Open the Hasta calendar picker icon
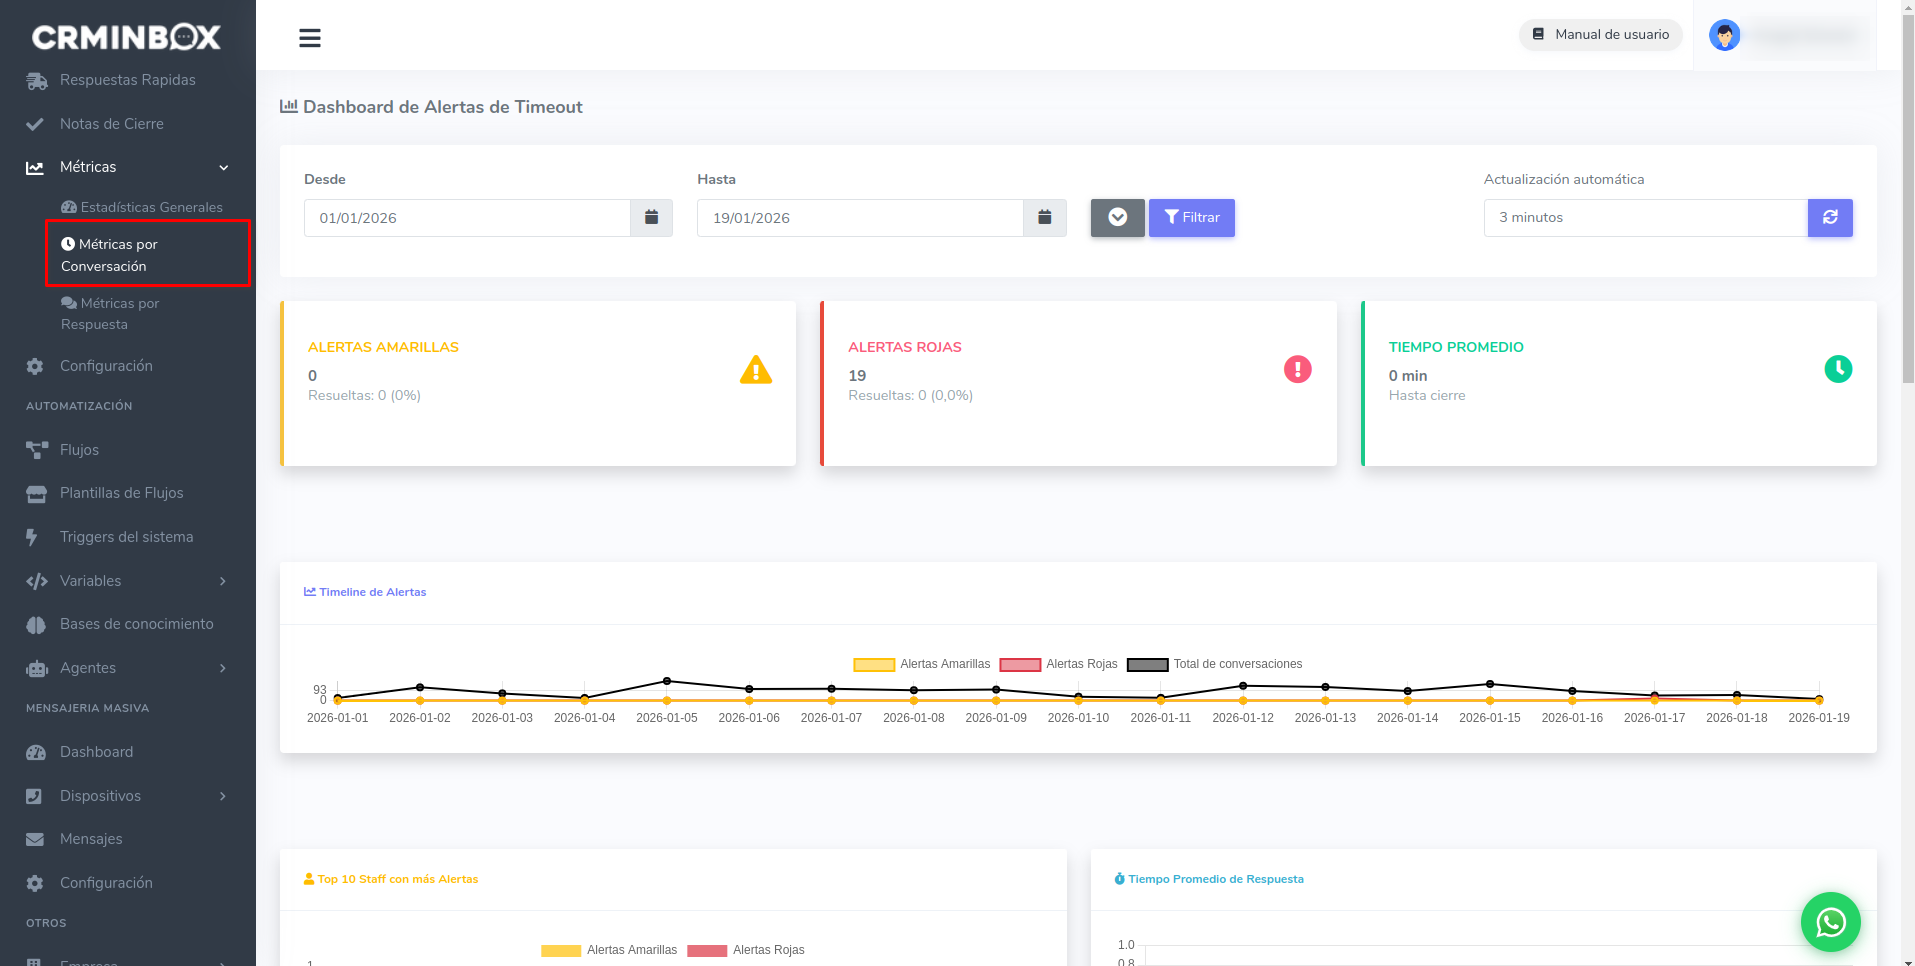This screenshot has height=966, width=1915. [1044, 218]
